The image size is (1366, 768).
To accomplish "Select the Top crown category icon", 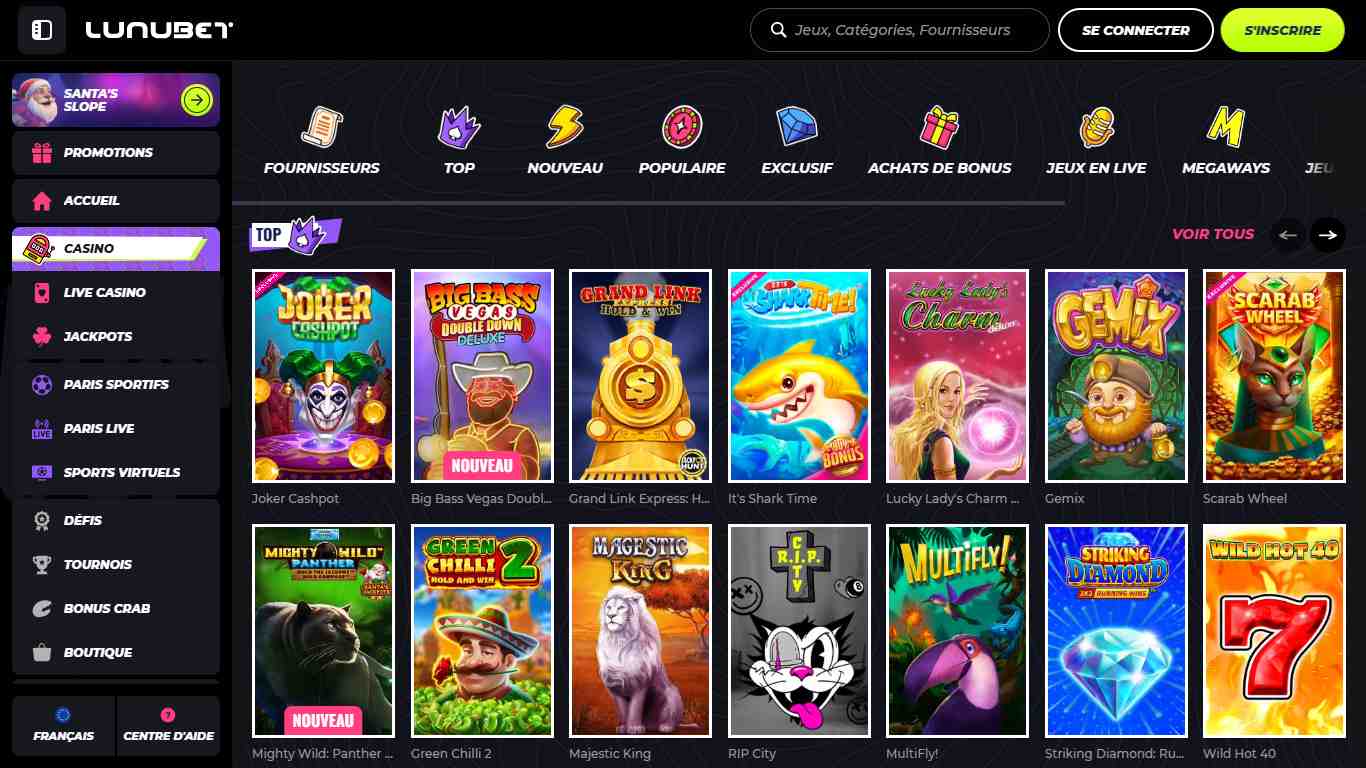I will (x=459, y=127).
